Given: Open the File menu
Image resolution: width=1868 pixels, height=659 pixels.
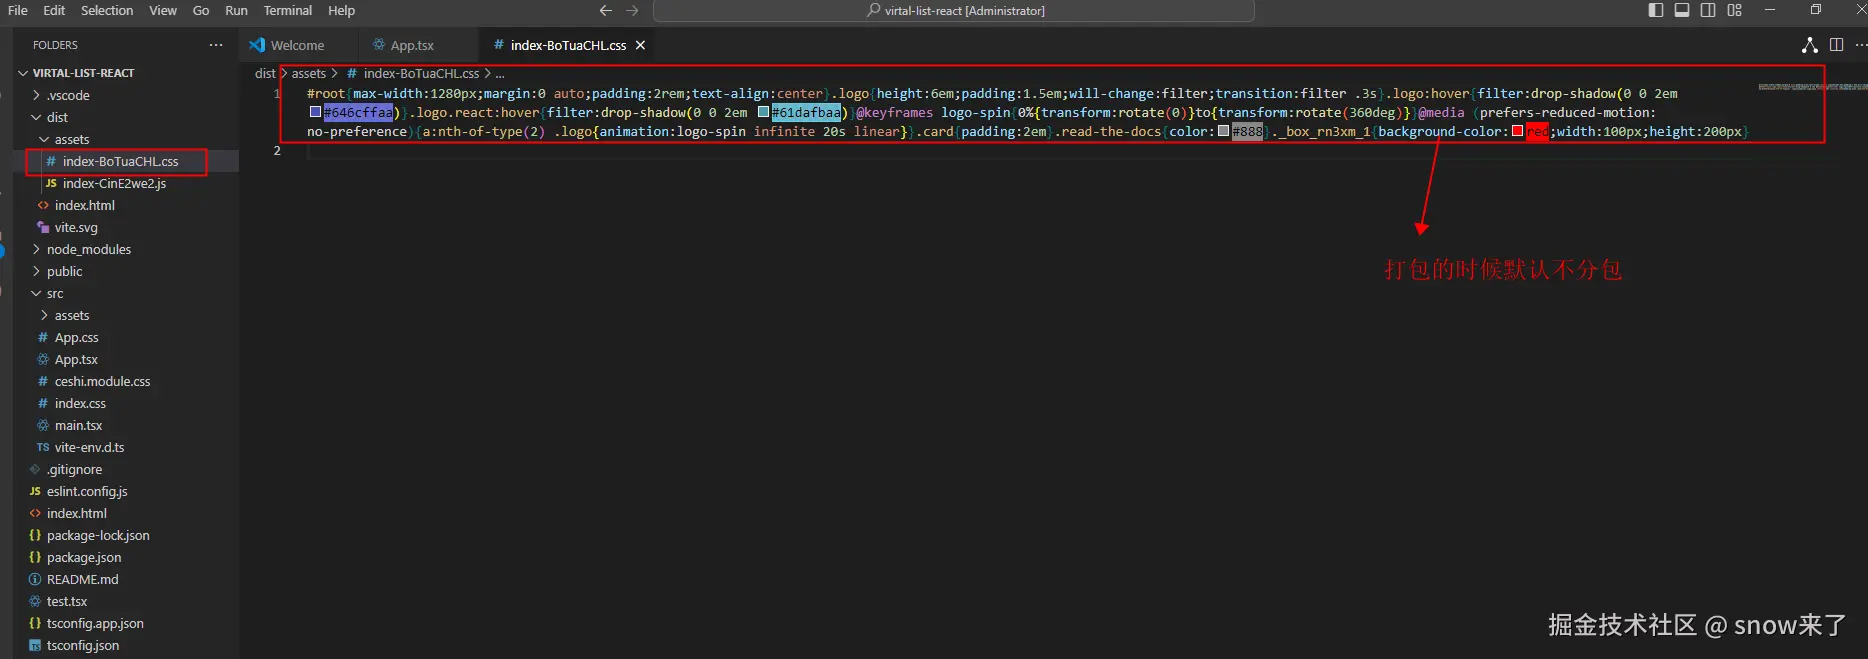Looking at the screenshot, I should coord(18,10).
